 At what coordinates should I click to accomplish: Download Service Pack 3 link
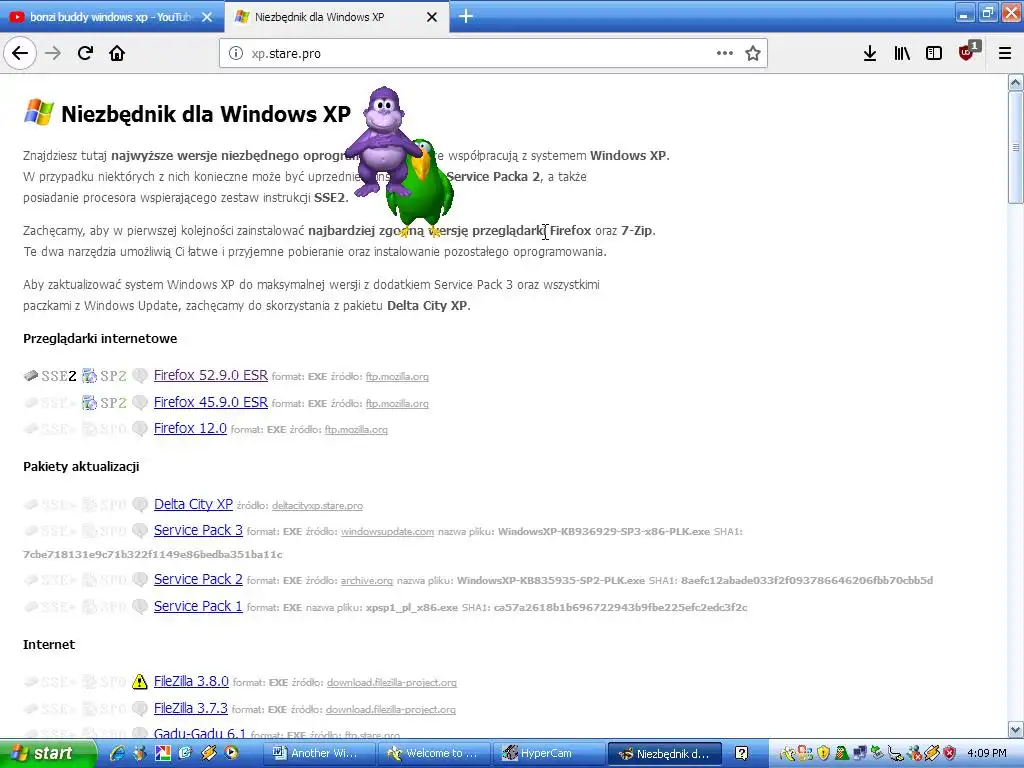(198, 530)
